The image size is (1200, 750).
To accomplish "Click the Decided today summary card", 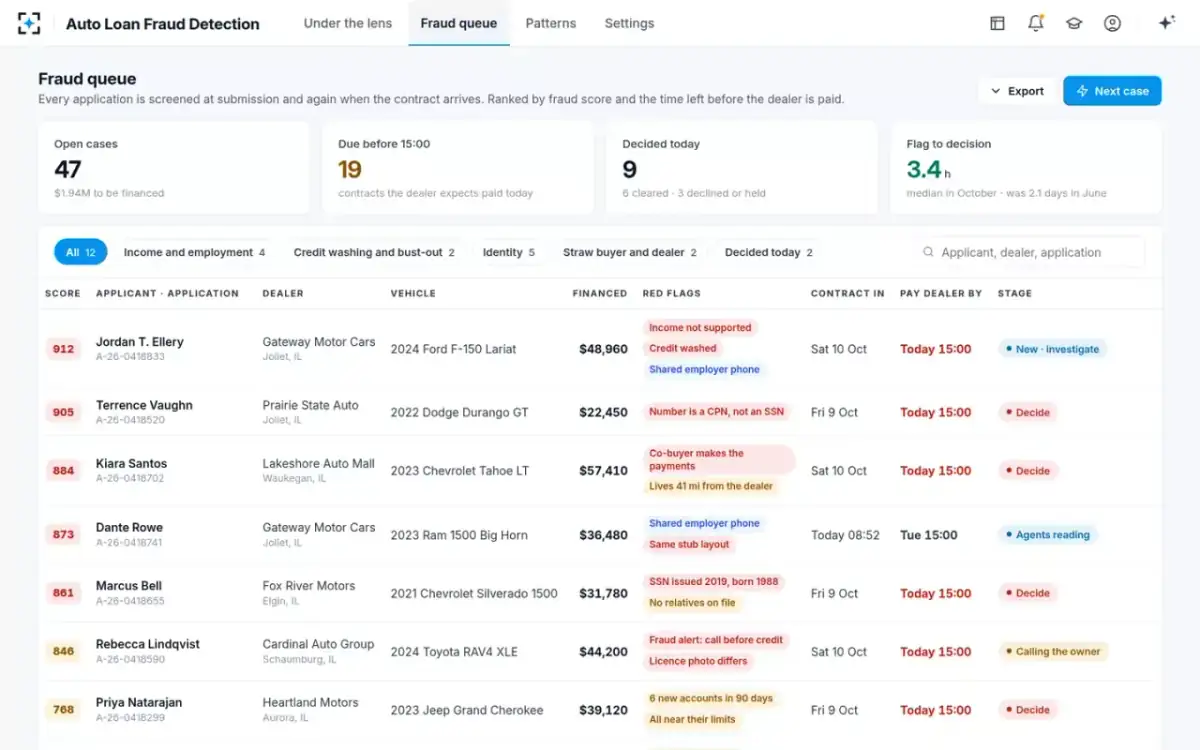I will click(x=742, y=168).
